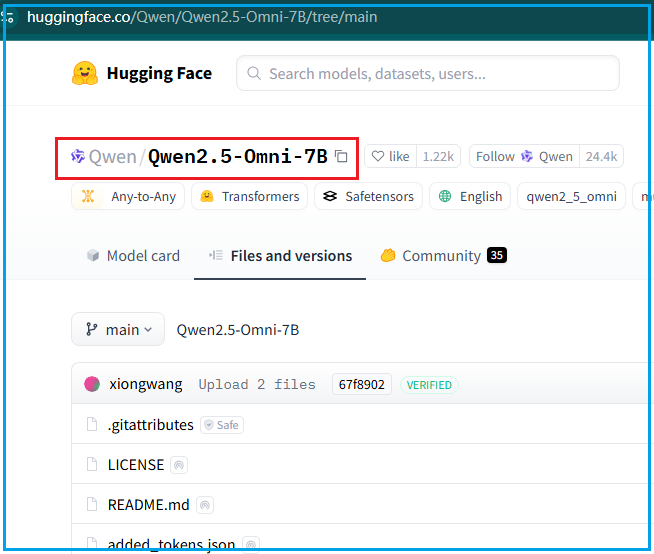Open the README.md file
Viewport: 654px width, 554px height.
(x=148, y=505)
